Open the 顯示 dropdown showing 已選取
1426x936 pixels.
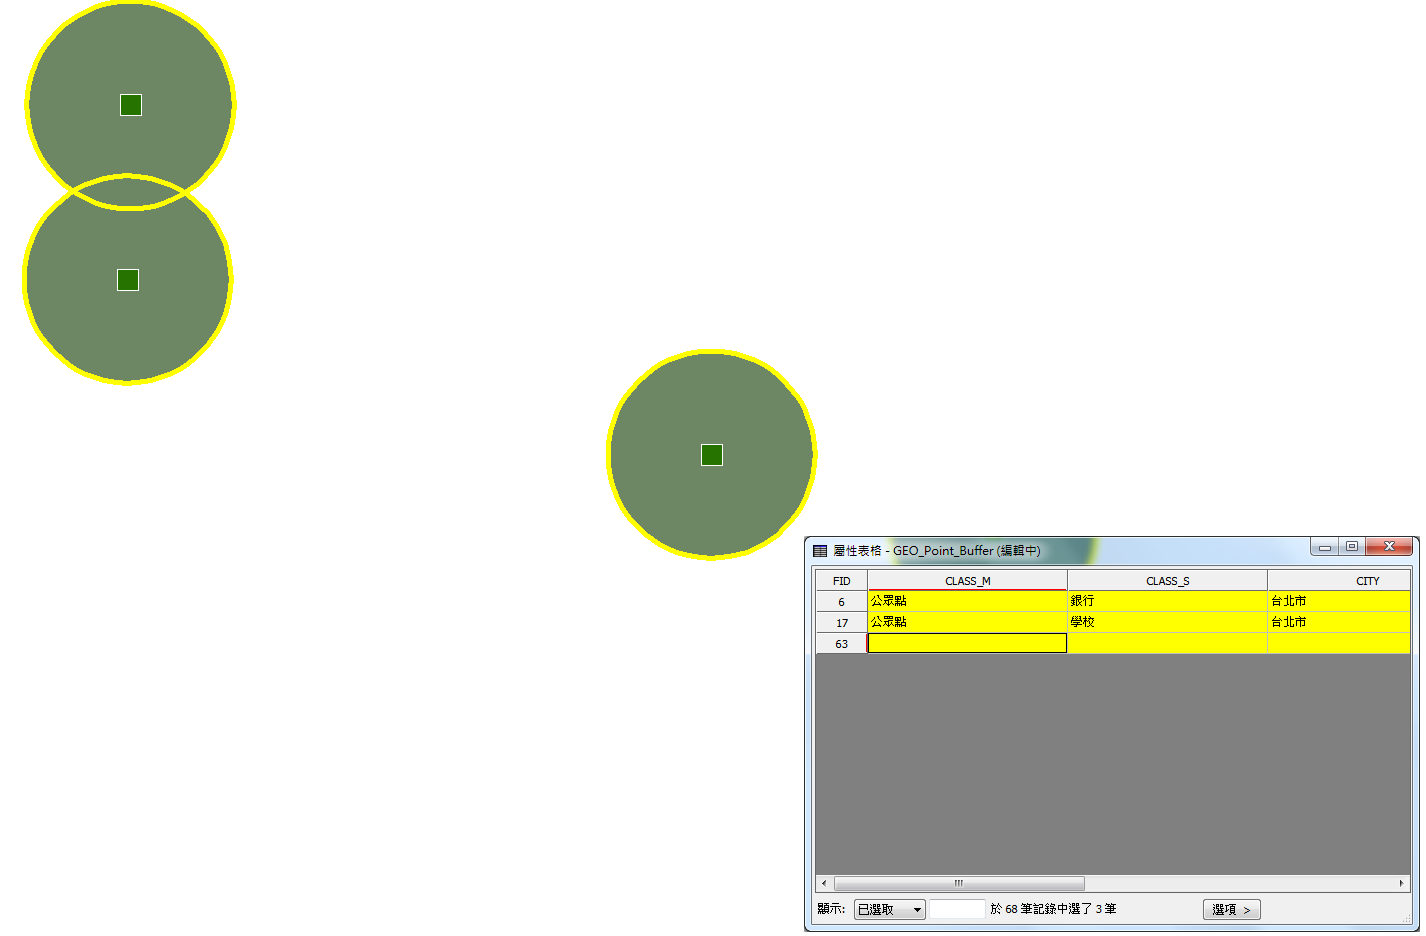889,910
